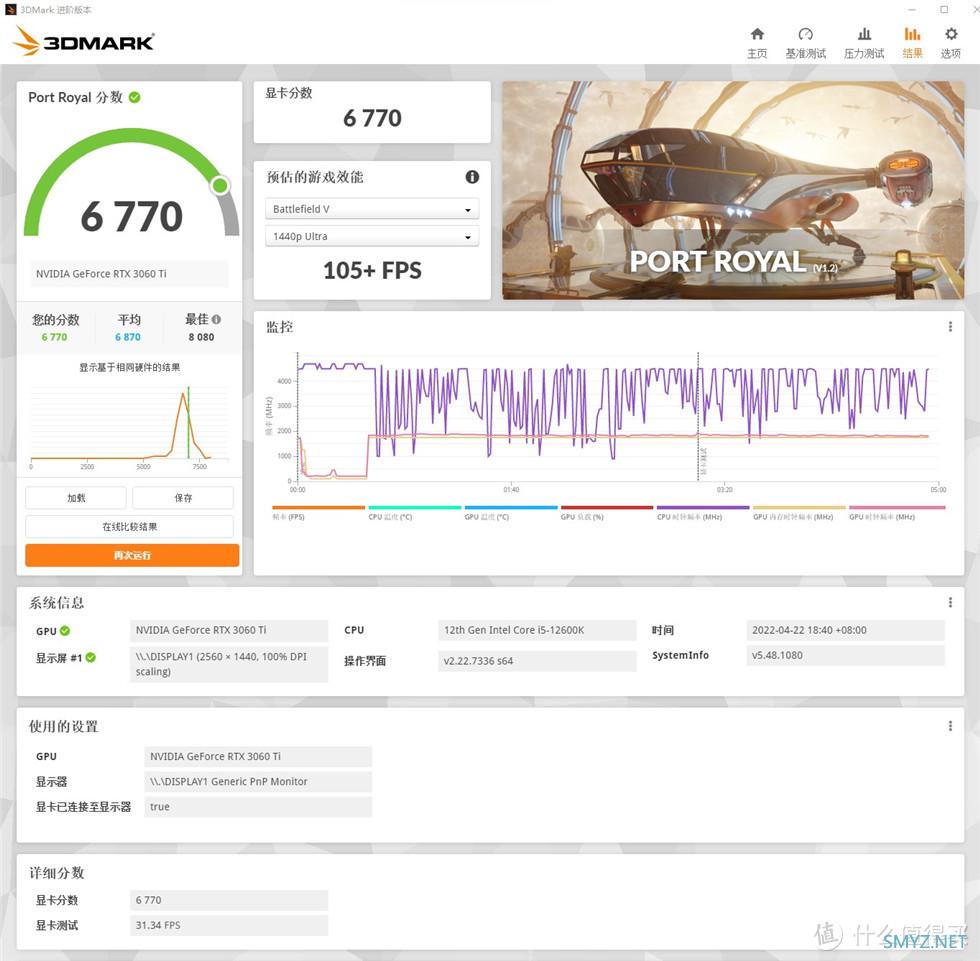
Task: Select the time value 2022-04-22 18:40 +08:00
Action: click(x=845, y=630)
